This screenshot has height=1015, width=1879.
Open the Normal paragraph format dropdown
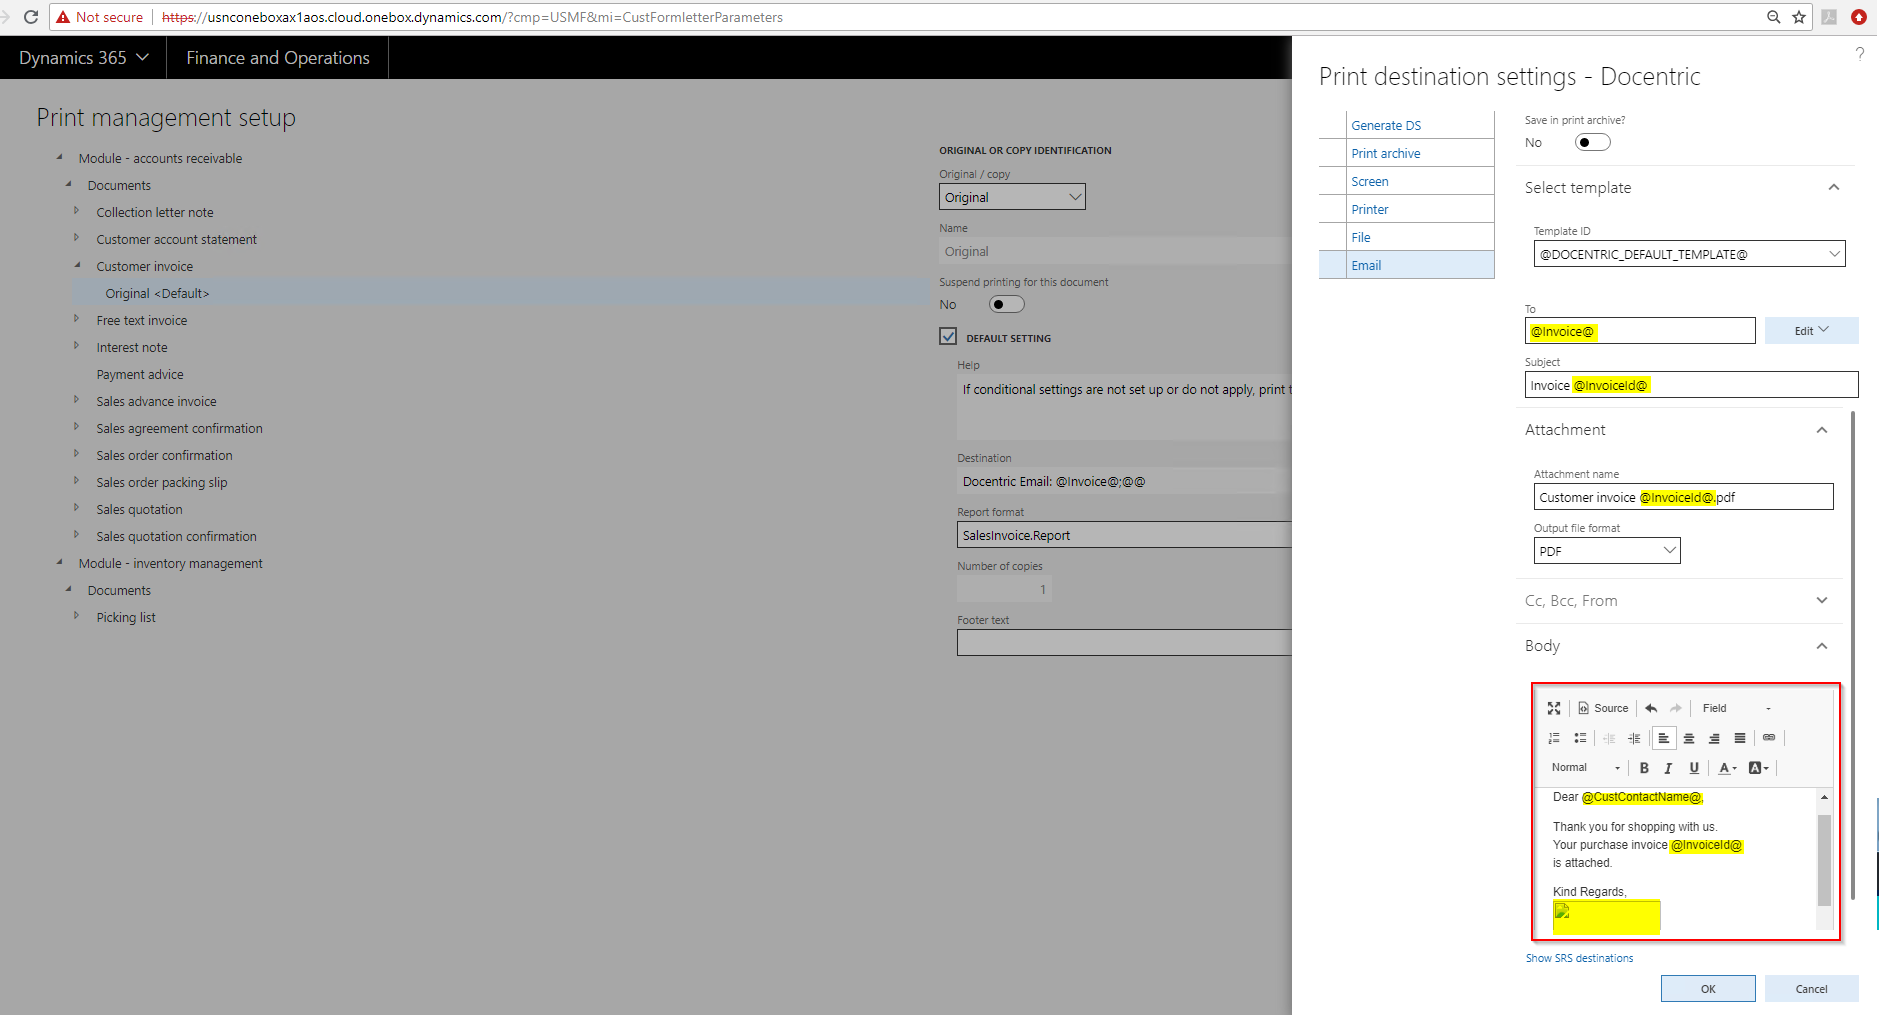point(1586,768)
